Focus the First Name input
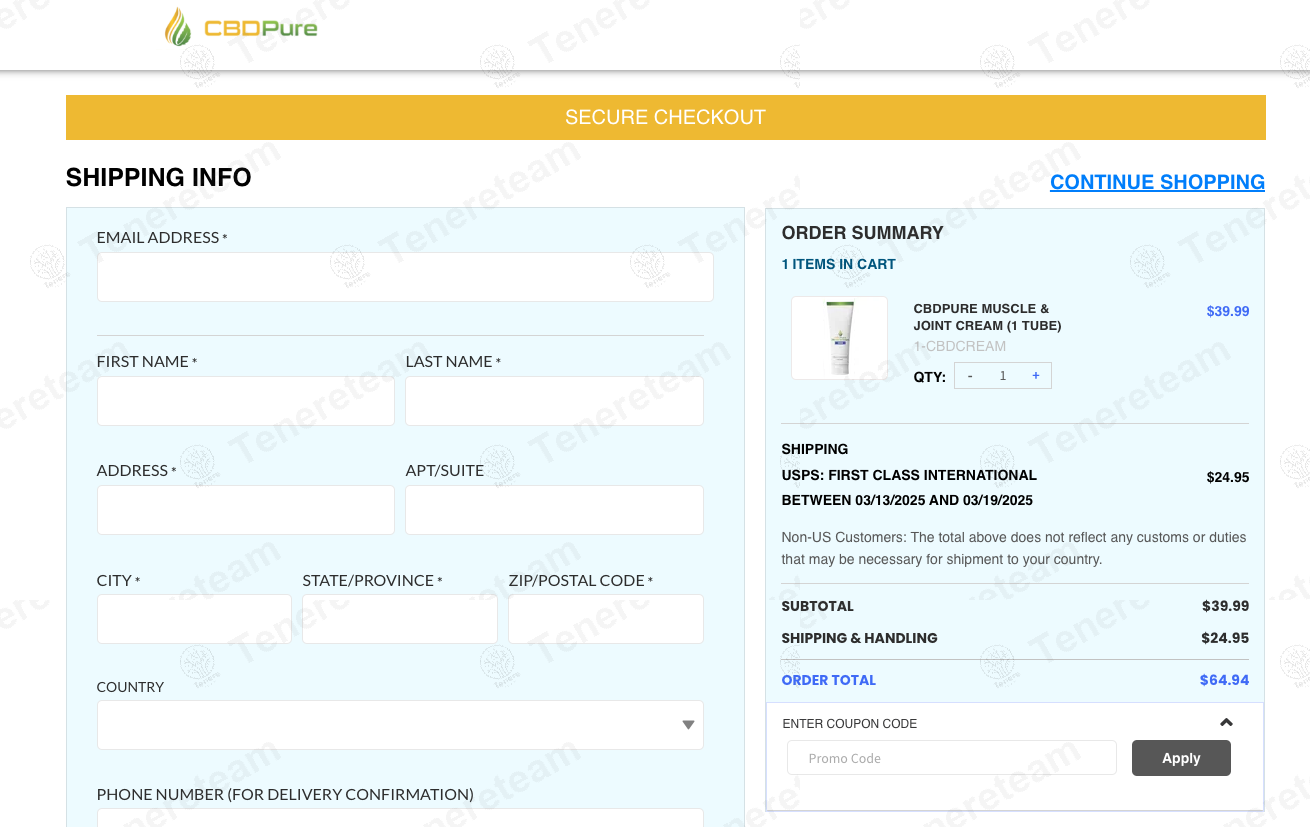Viewport: 1310px width, 827px height. 245,401
